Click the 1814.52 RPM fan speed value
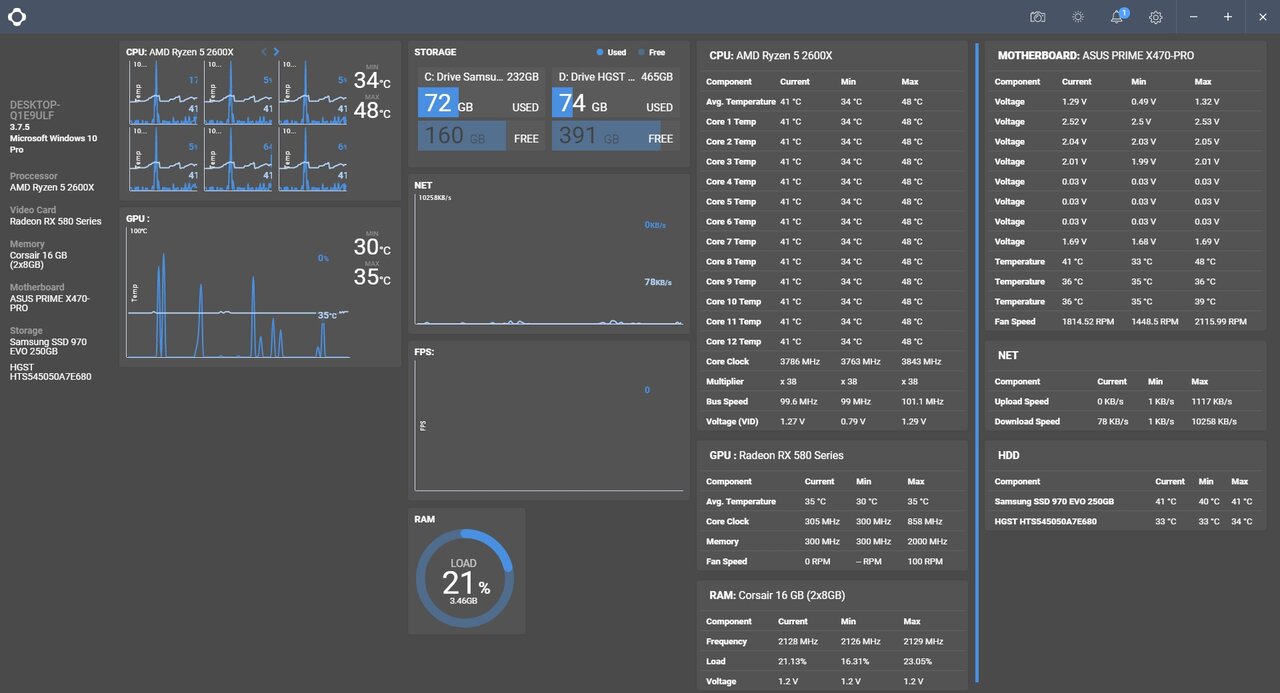Screen dimensions: 1280x693 (x=1087, y=322)
